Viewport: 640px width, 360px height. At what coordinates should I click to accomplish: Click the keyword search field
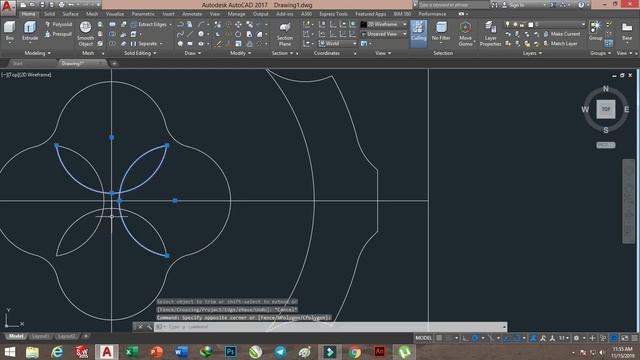tap(453, 5)
